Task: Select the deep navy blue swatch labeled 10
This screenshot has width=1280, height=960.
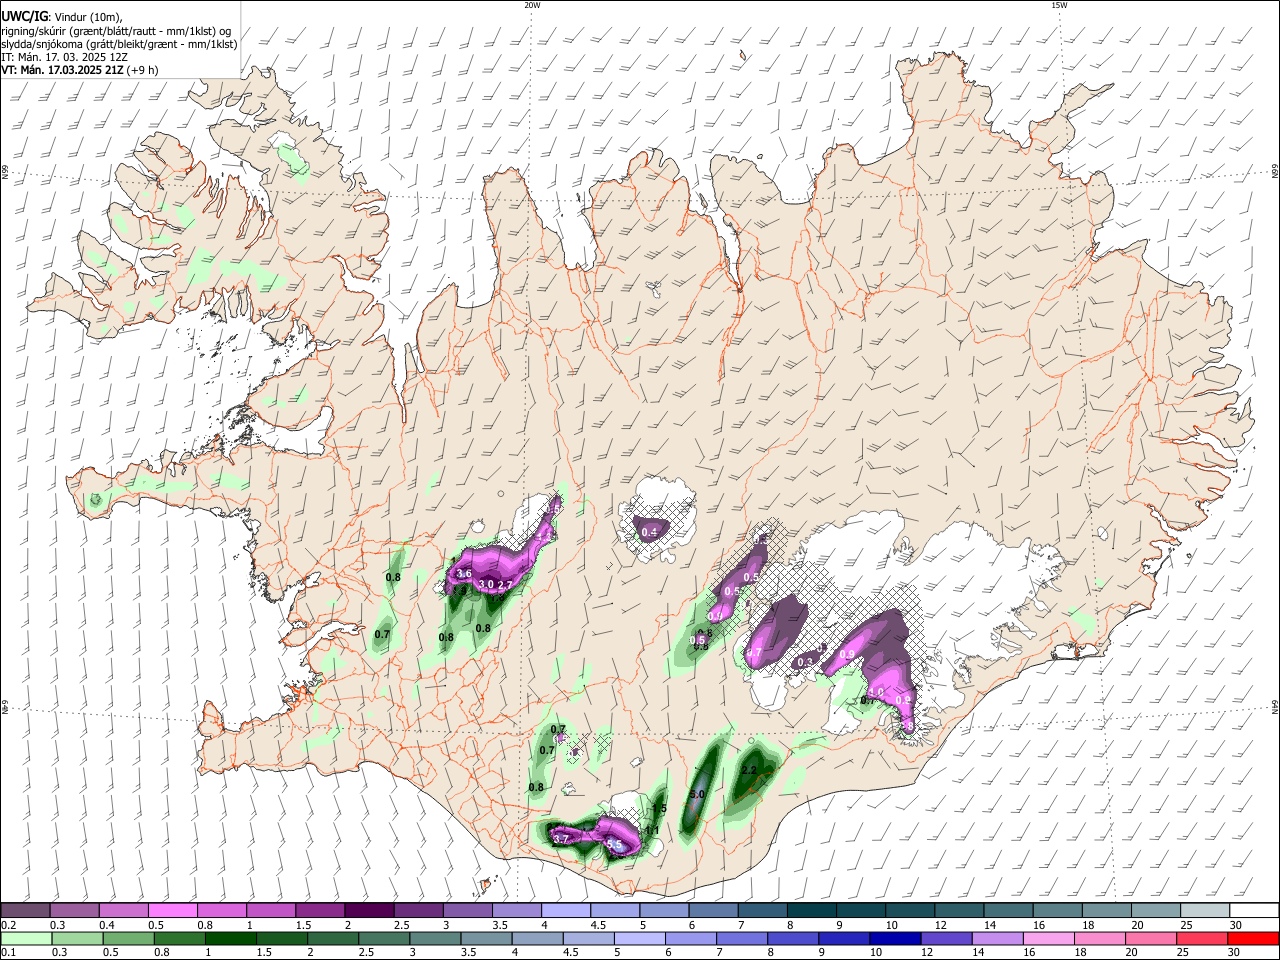Action: tap(895, 938)
